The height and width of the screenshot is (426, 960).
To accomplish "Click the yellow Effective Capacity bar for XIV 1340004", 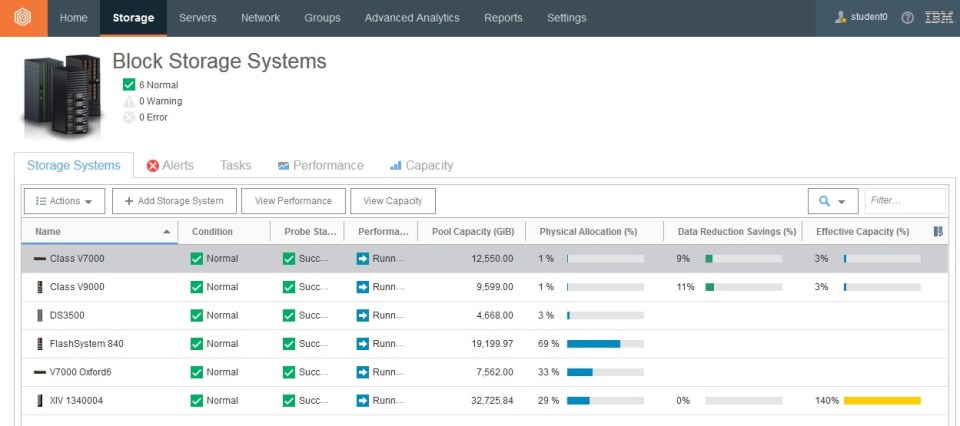I will (881, 401).
